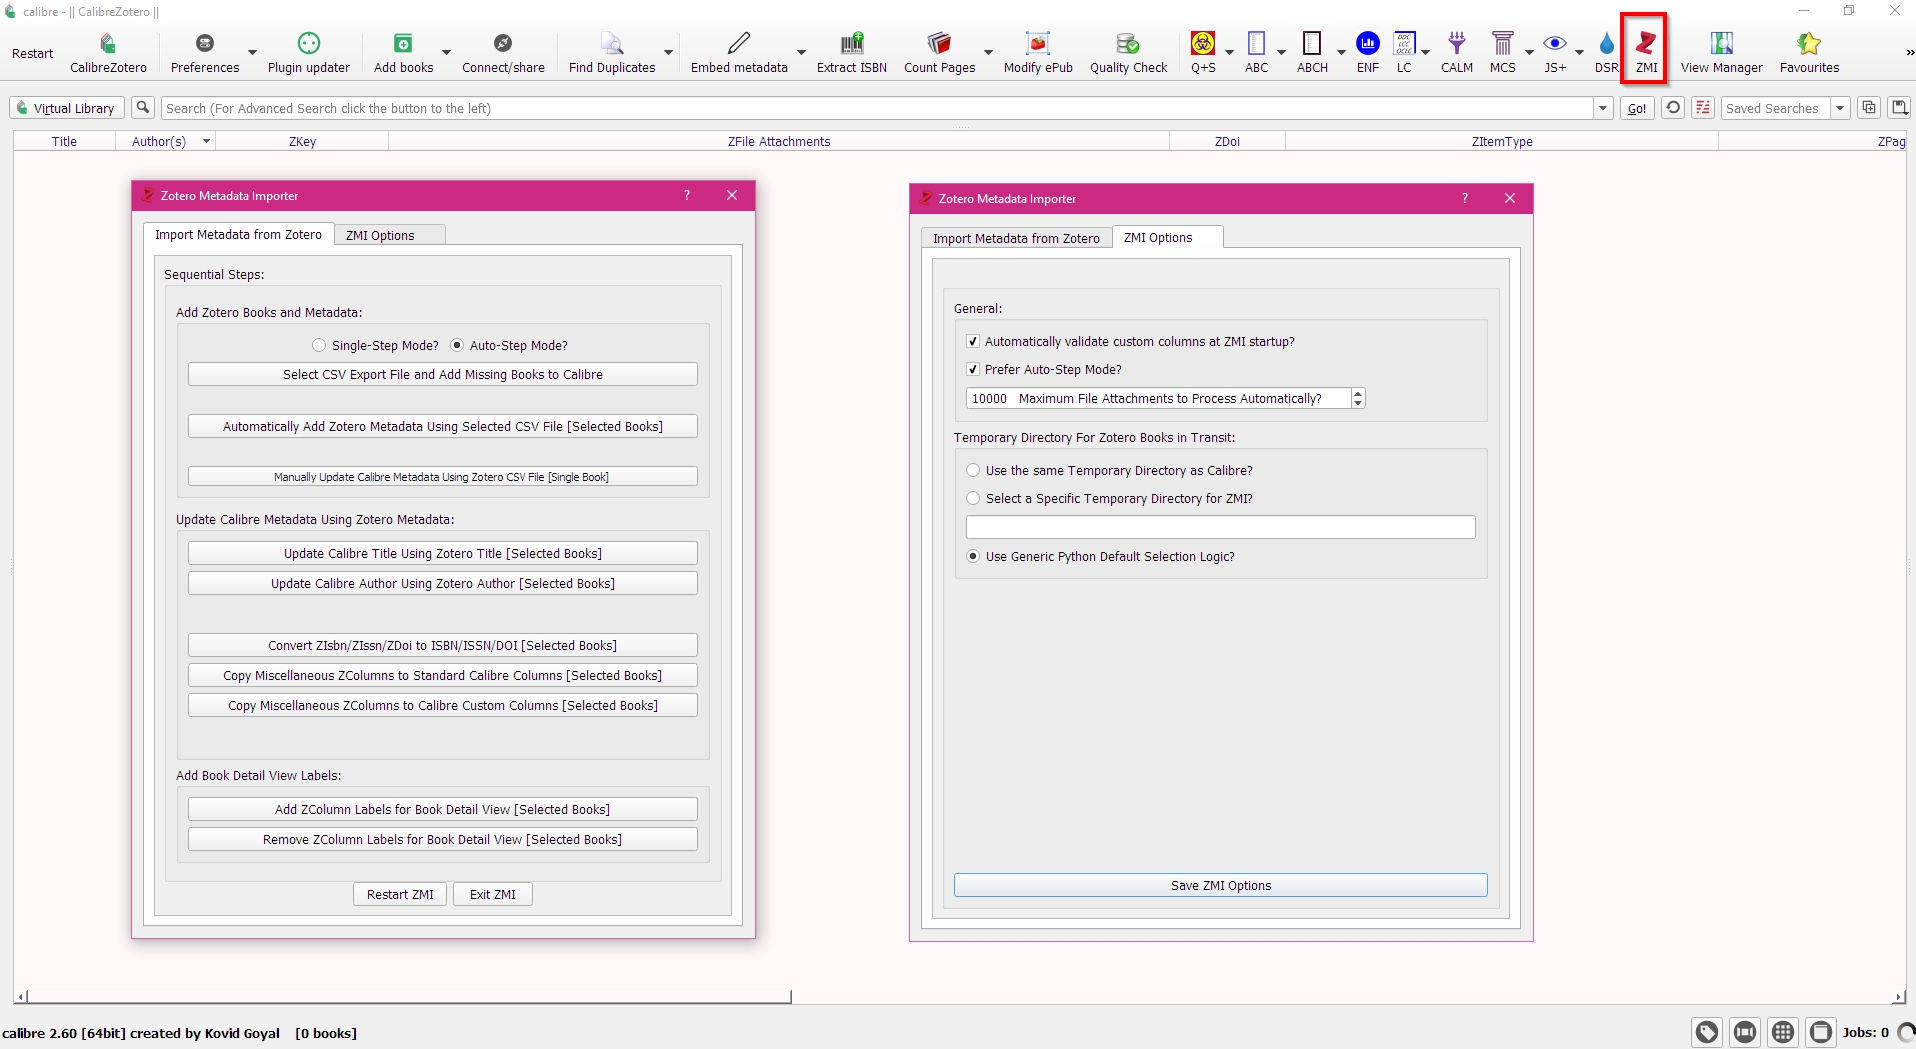
Task: Switch to Import Metadata from Zotero tab in right dialog
Action: [1015, 239]
